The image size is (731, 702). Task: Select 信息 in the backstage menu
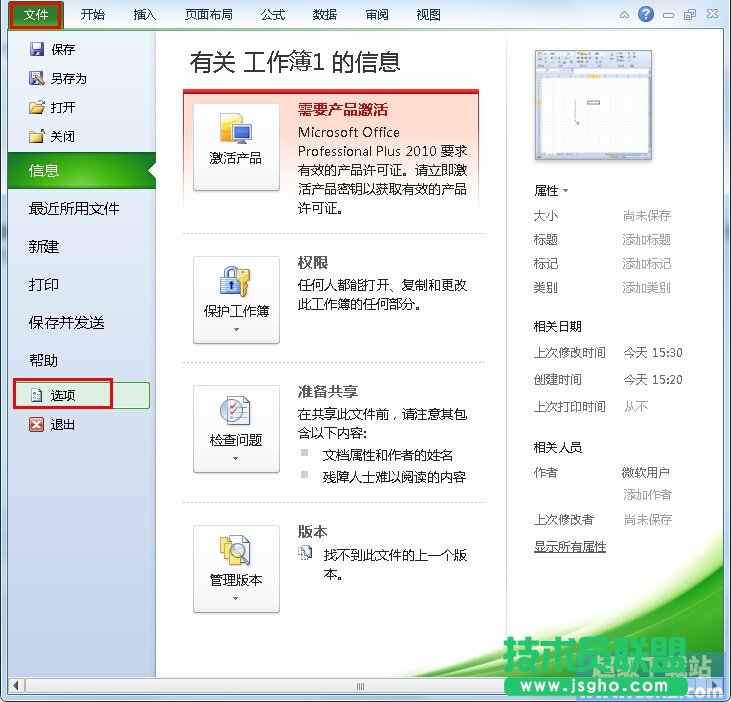tap(82, 170)
